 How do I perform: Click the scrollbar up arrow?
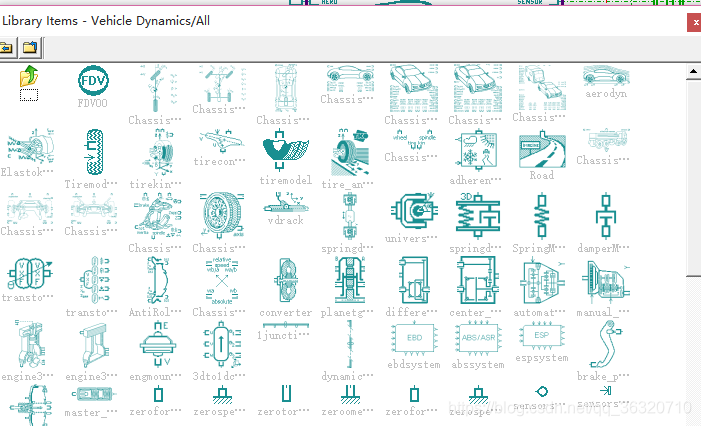coord(693,71)
